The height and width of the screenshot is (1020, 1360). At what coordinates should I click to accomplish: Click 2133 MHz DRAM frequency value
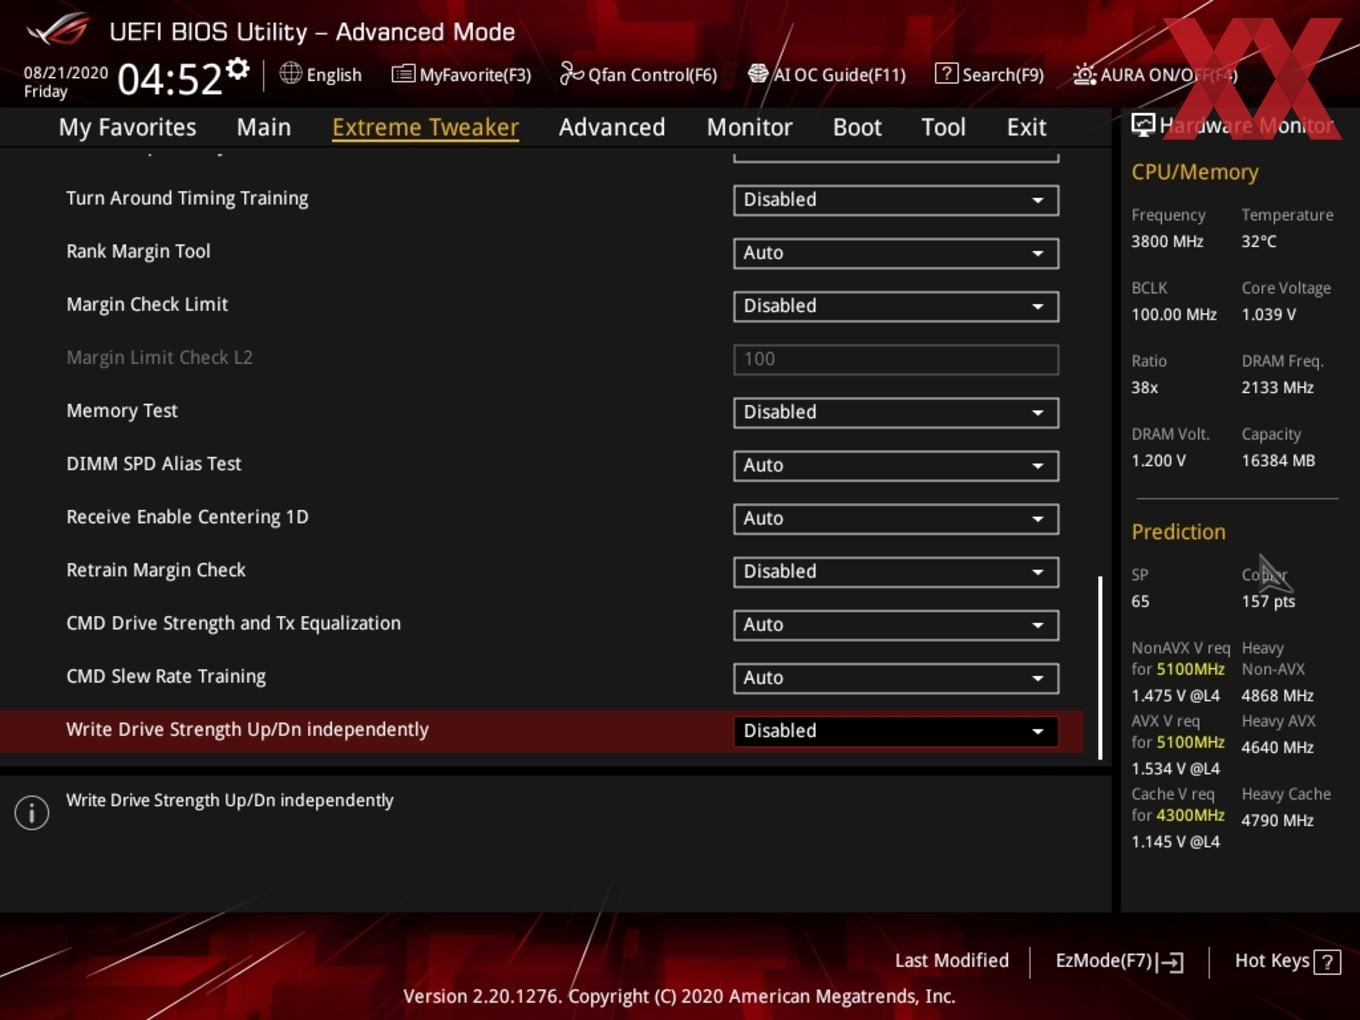1277,388
